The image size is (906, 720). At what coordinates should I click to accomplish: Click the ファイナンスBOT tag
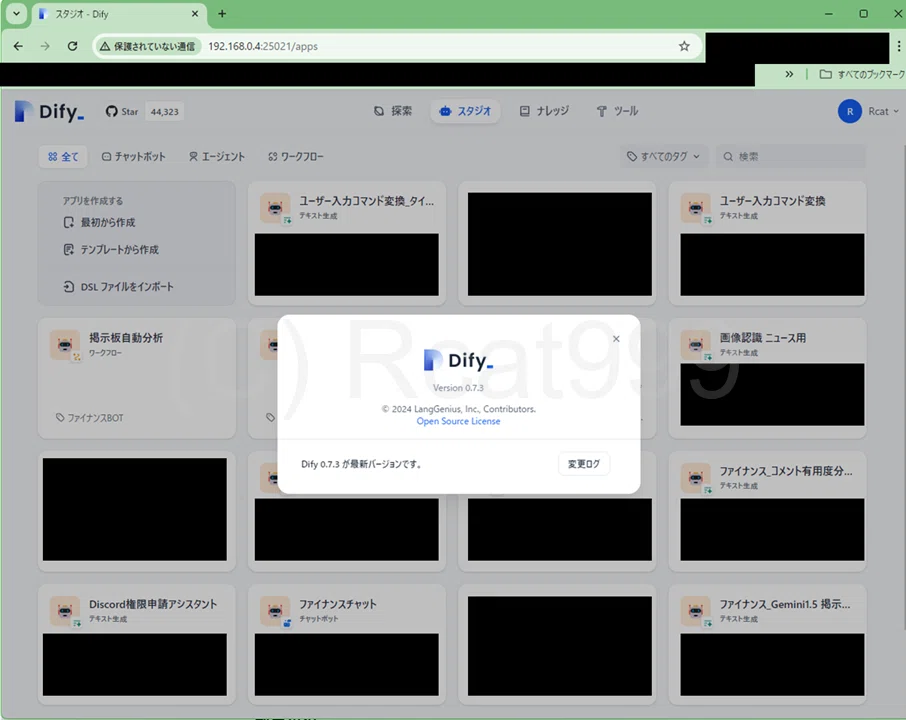pyautogui.click(x=90, y=418)
